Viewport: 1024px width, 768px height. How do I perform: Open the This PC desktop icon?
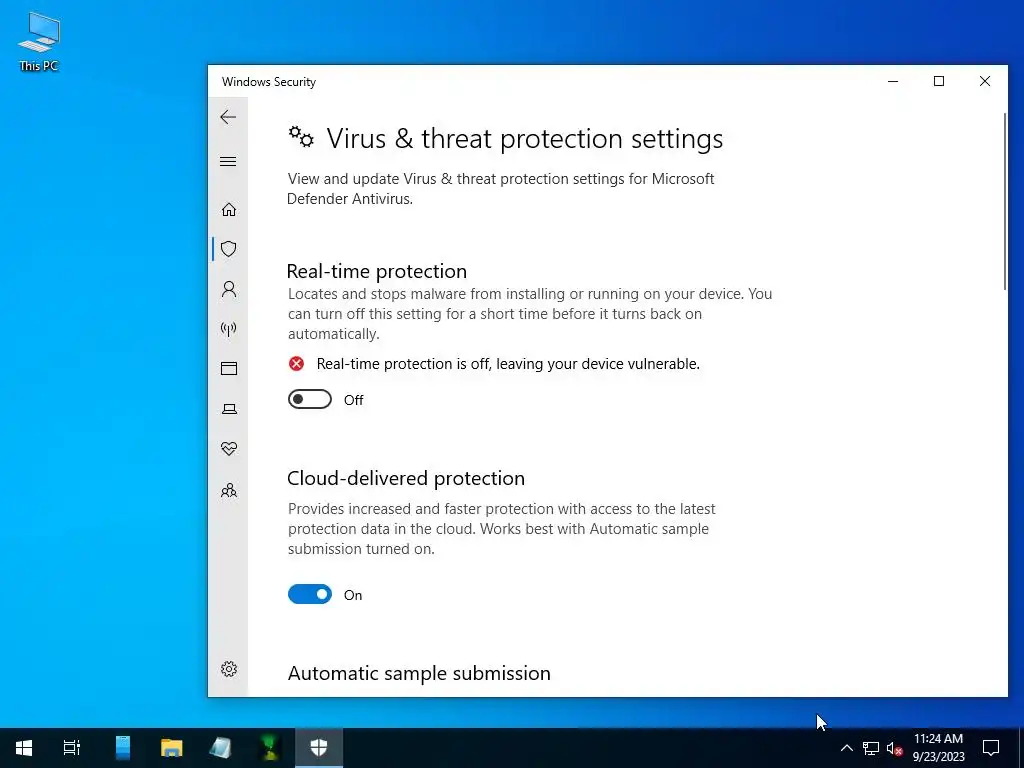[x=39, y=41]
